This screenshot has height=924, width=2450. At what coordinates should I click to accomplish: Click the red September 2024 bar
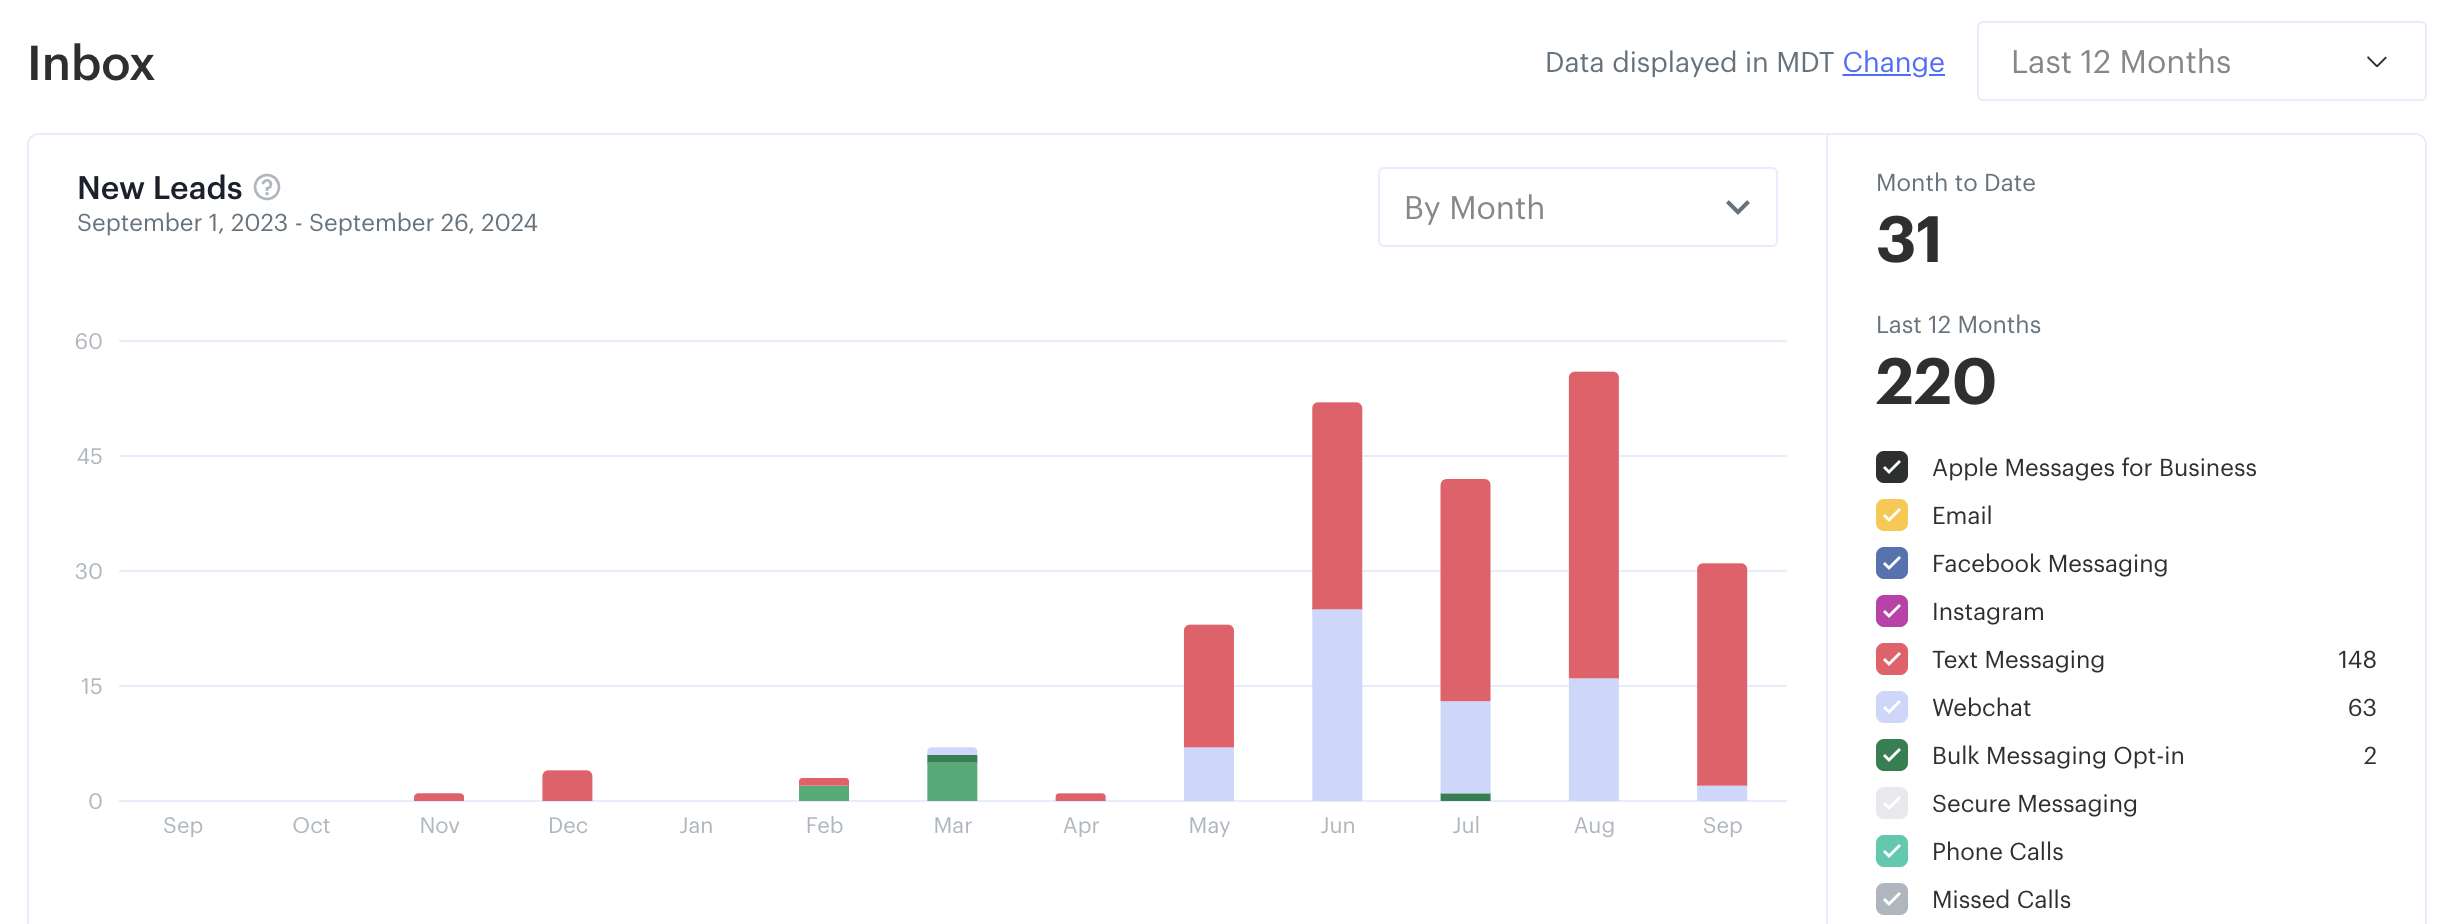1721,674
